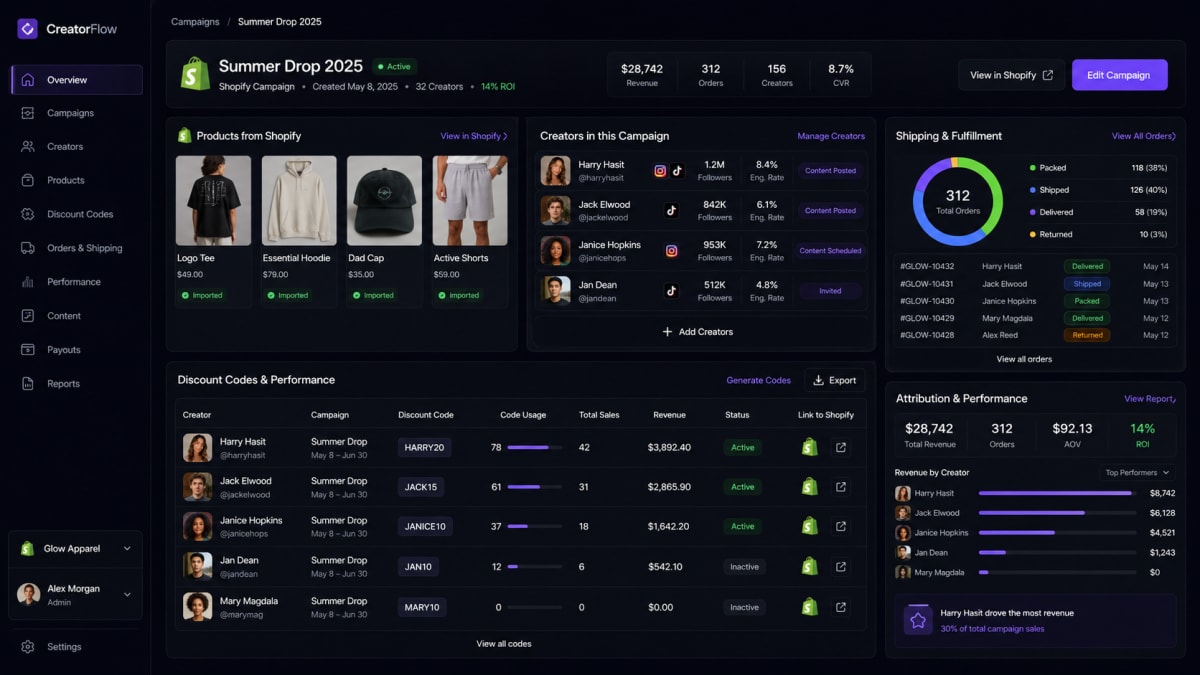The image size is (1200, 675).
Task: Click the Export button
Action: click(x=835, y=380)
